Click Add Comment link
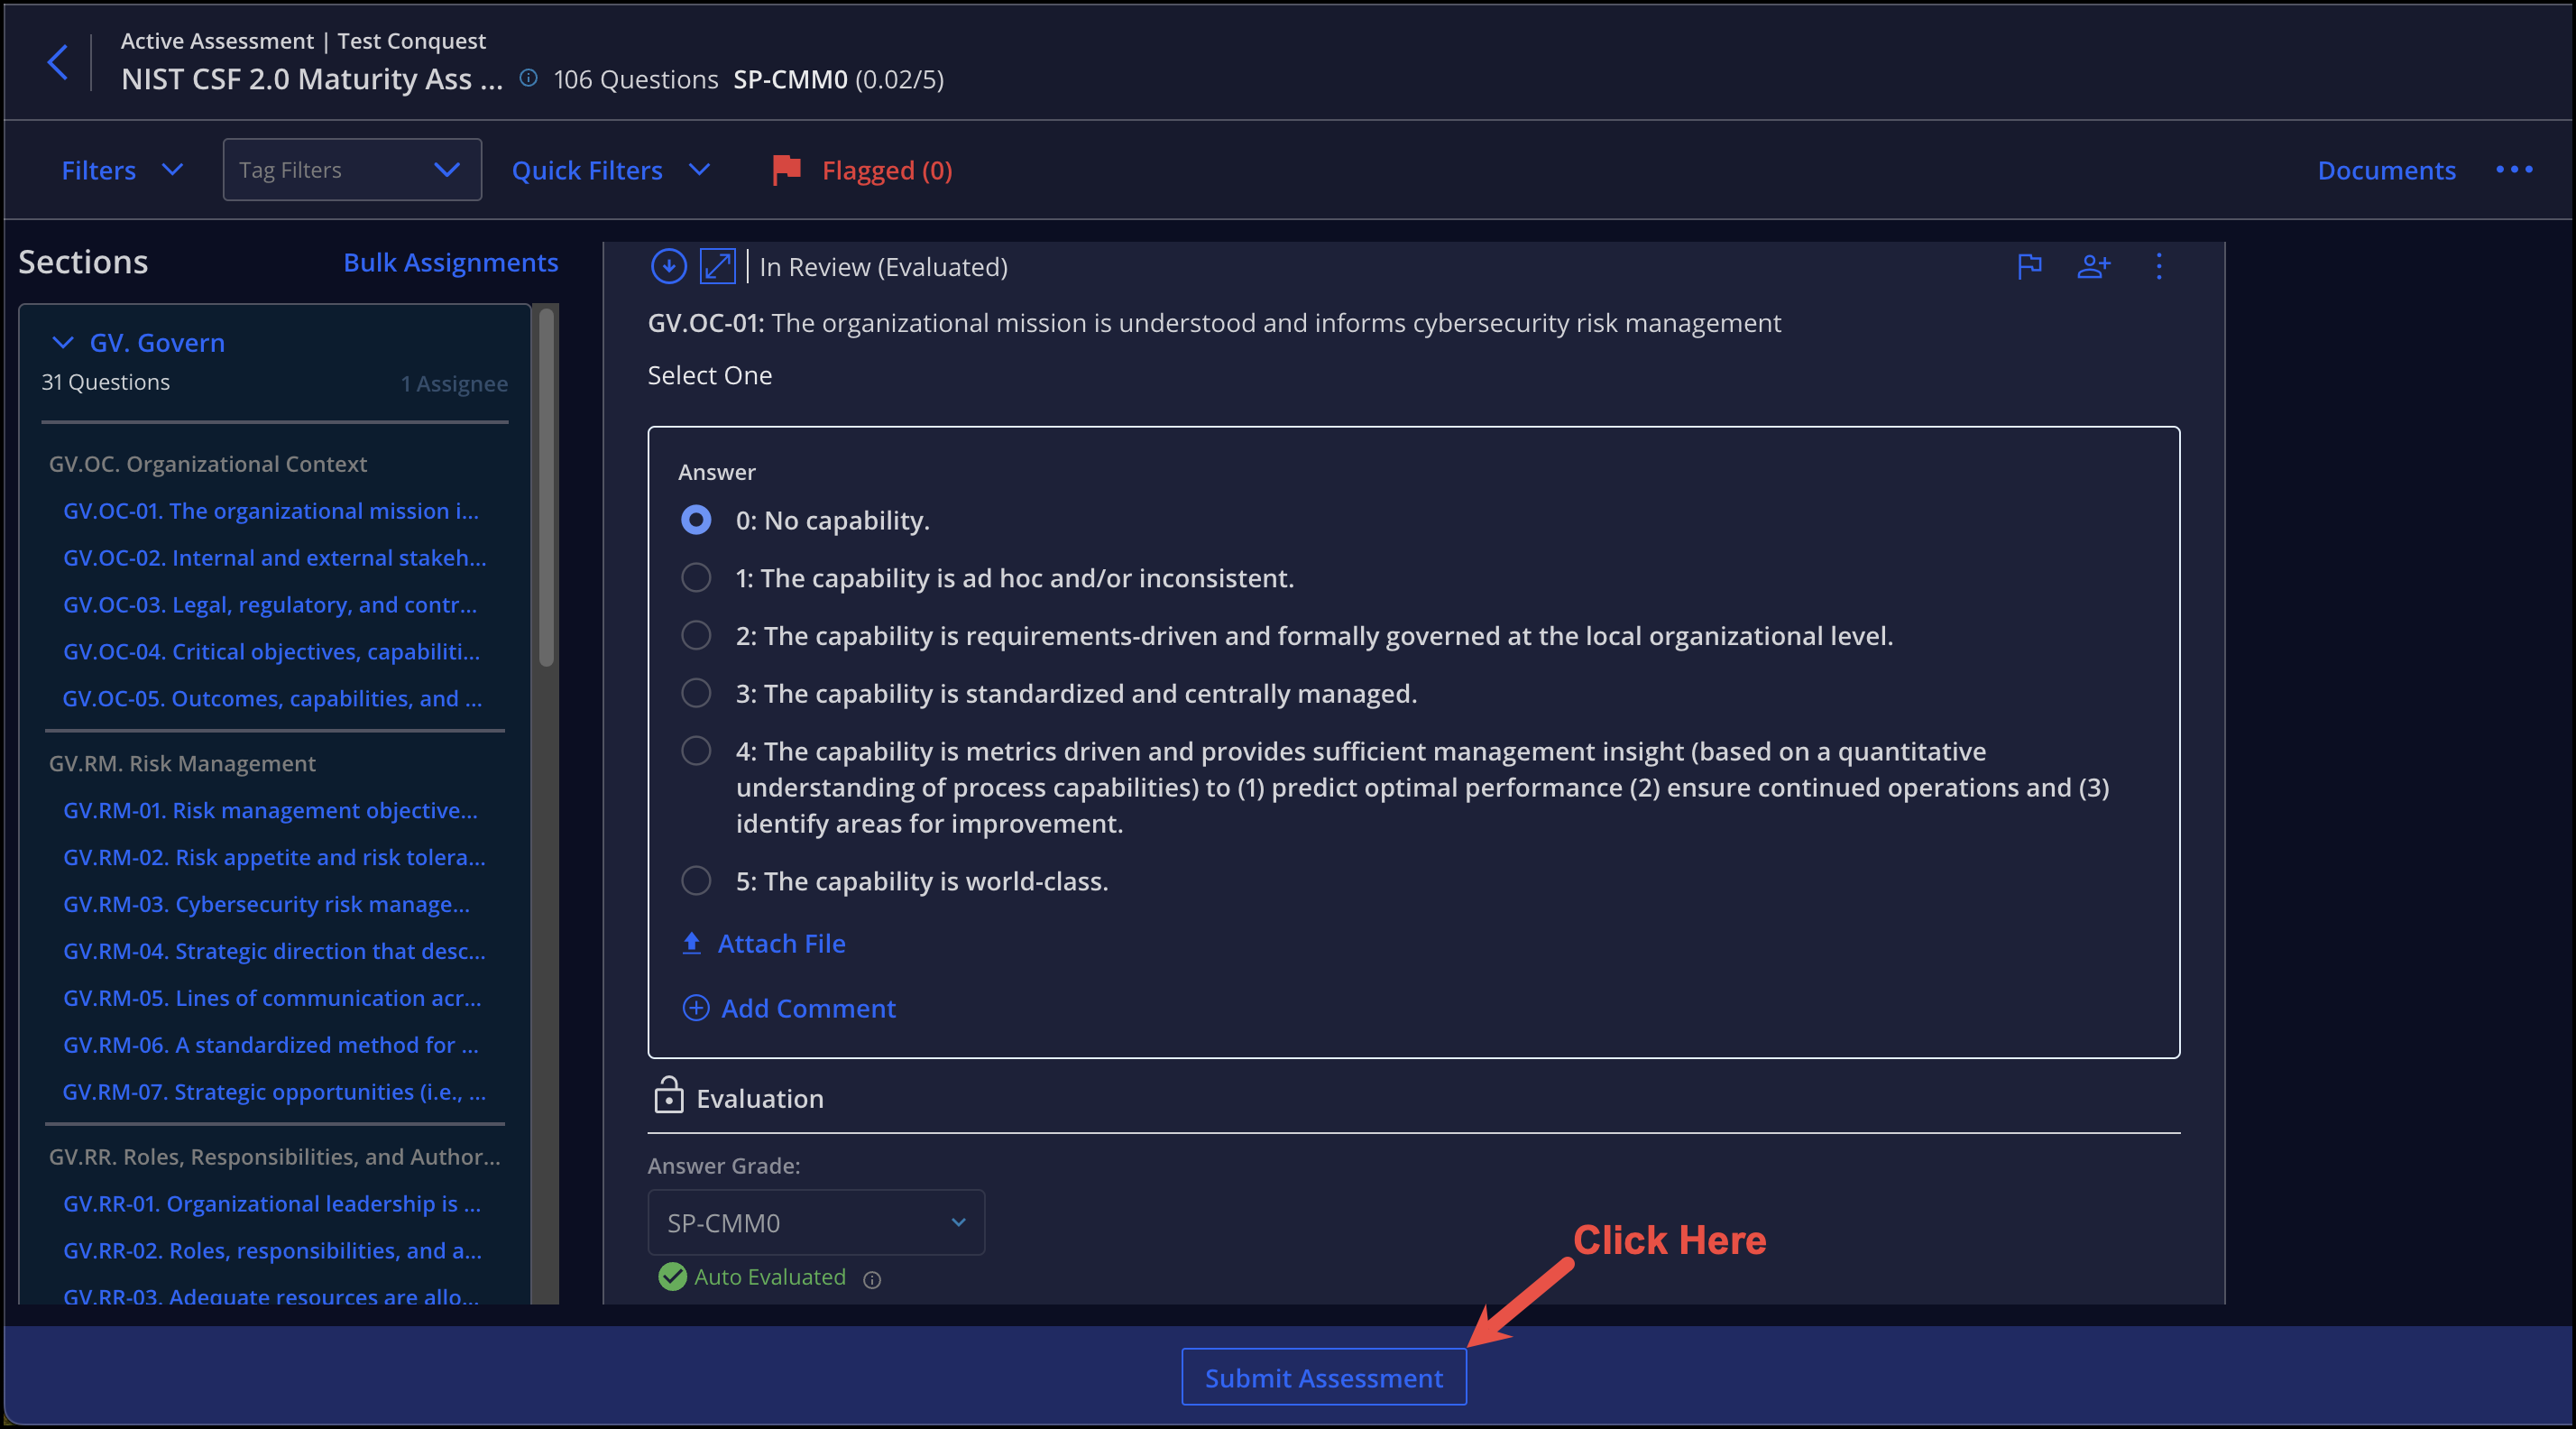 click(x=808, y=1008)
